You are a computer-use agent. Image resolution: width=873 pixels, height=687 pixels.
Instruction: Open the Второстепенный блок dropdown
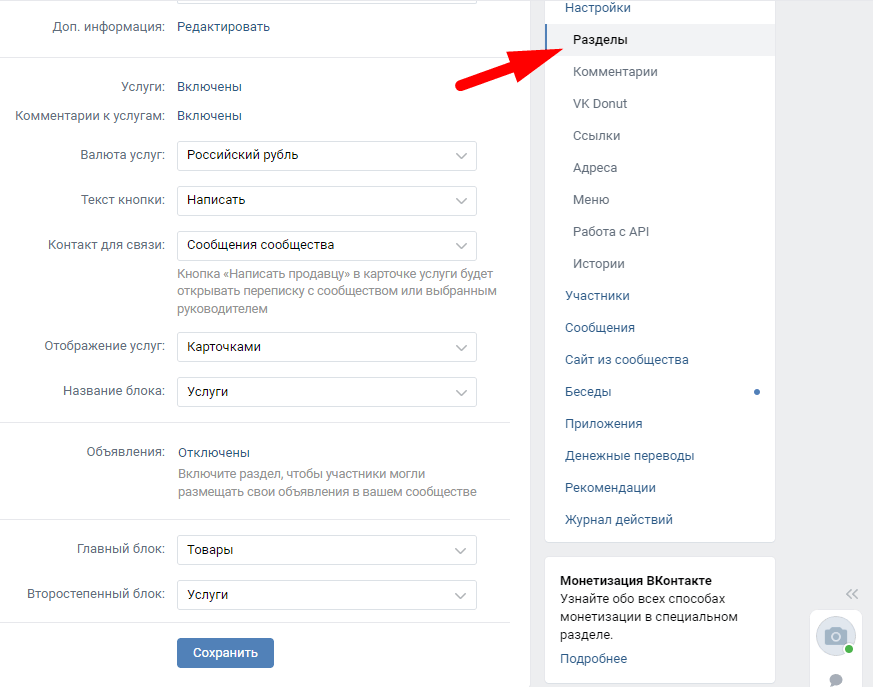[326, 595]
